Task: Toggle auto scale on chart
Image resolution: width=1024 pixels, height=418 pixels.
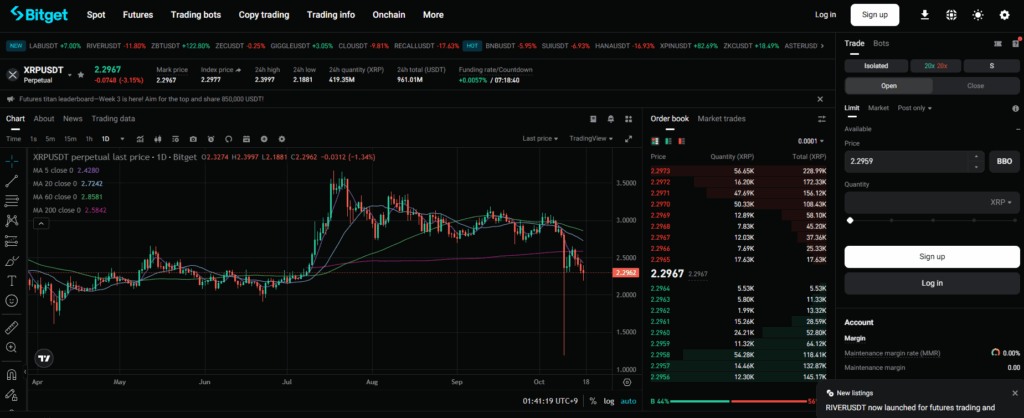Action: coord(628,401)
